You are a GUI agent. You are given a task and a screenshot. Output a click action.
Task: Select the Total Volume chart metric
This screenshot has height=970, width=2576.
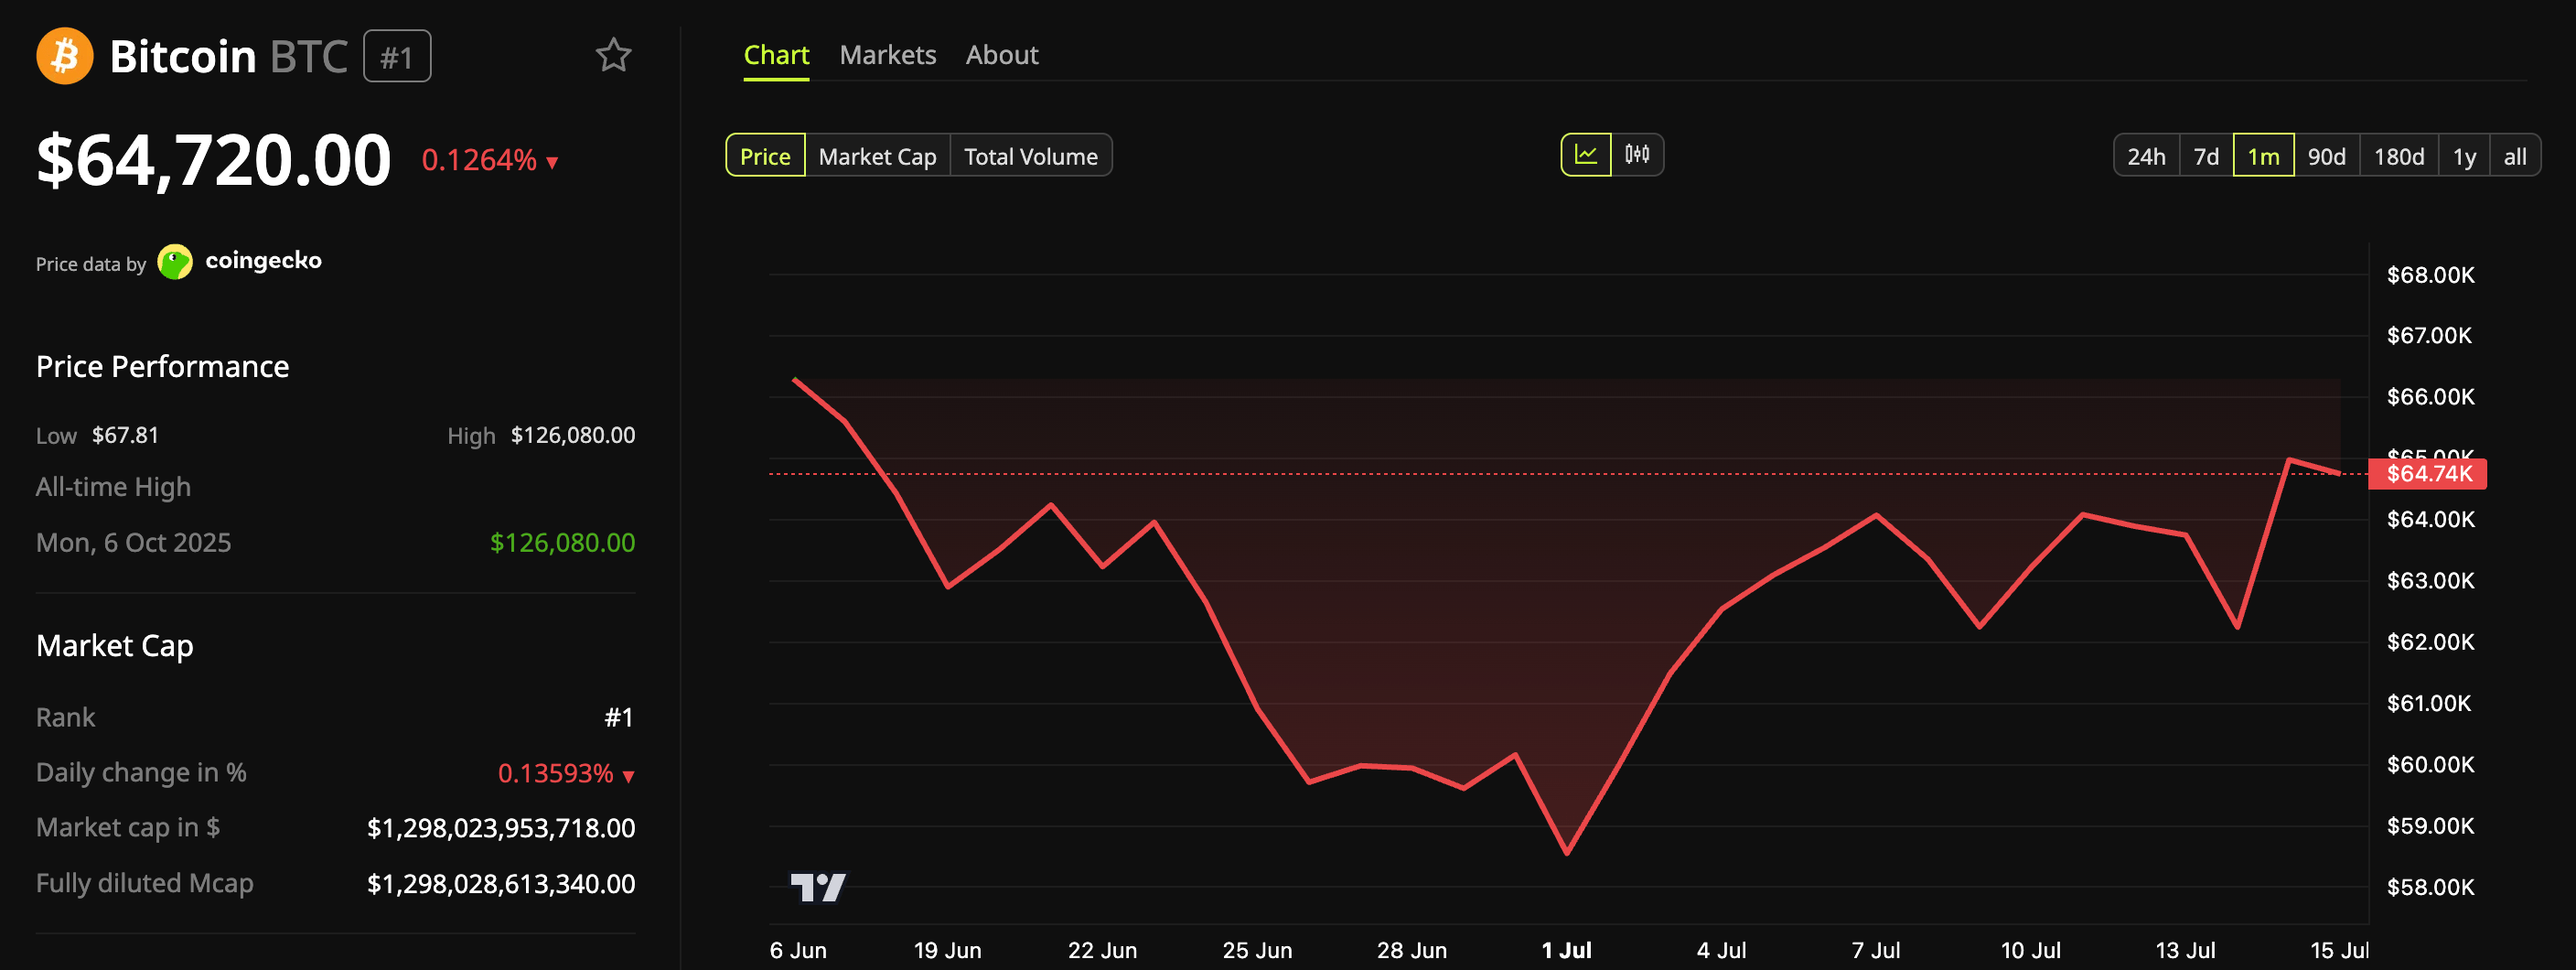point(1030,156)
